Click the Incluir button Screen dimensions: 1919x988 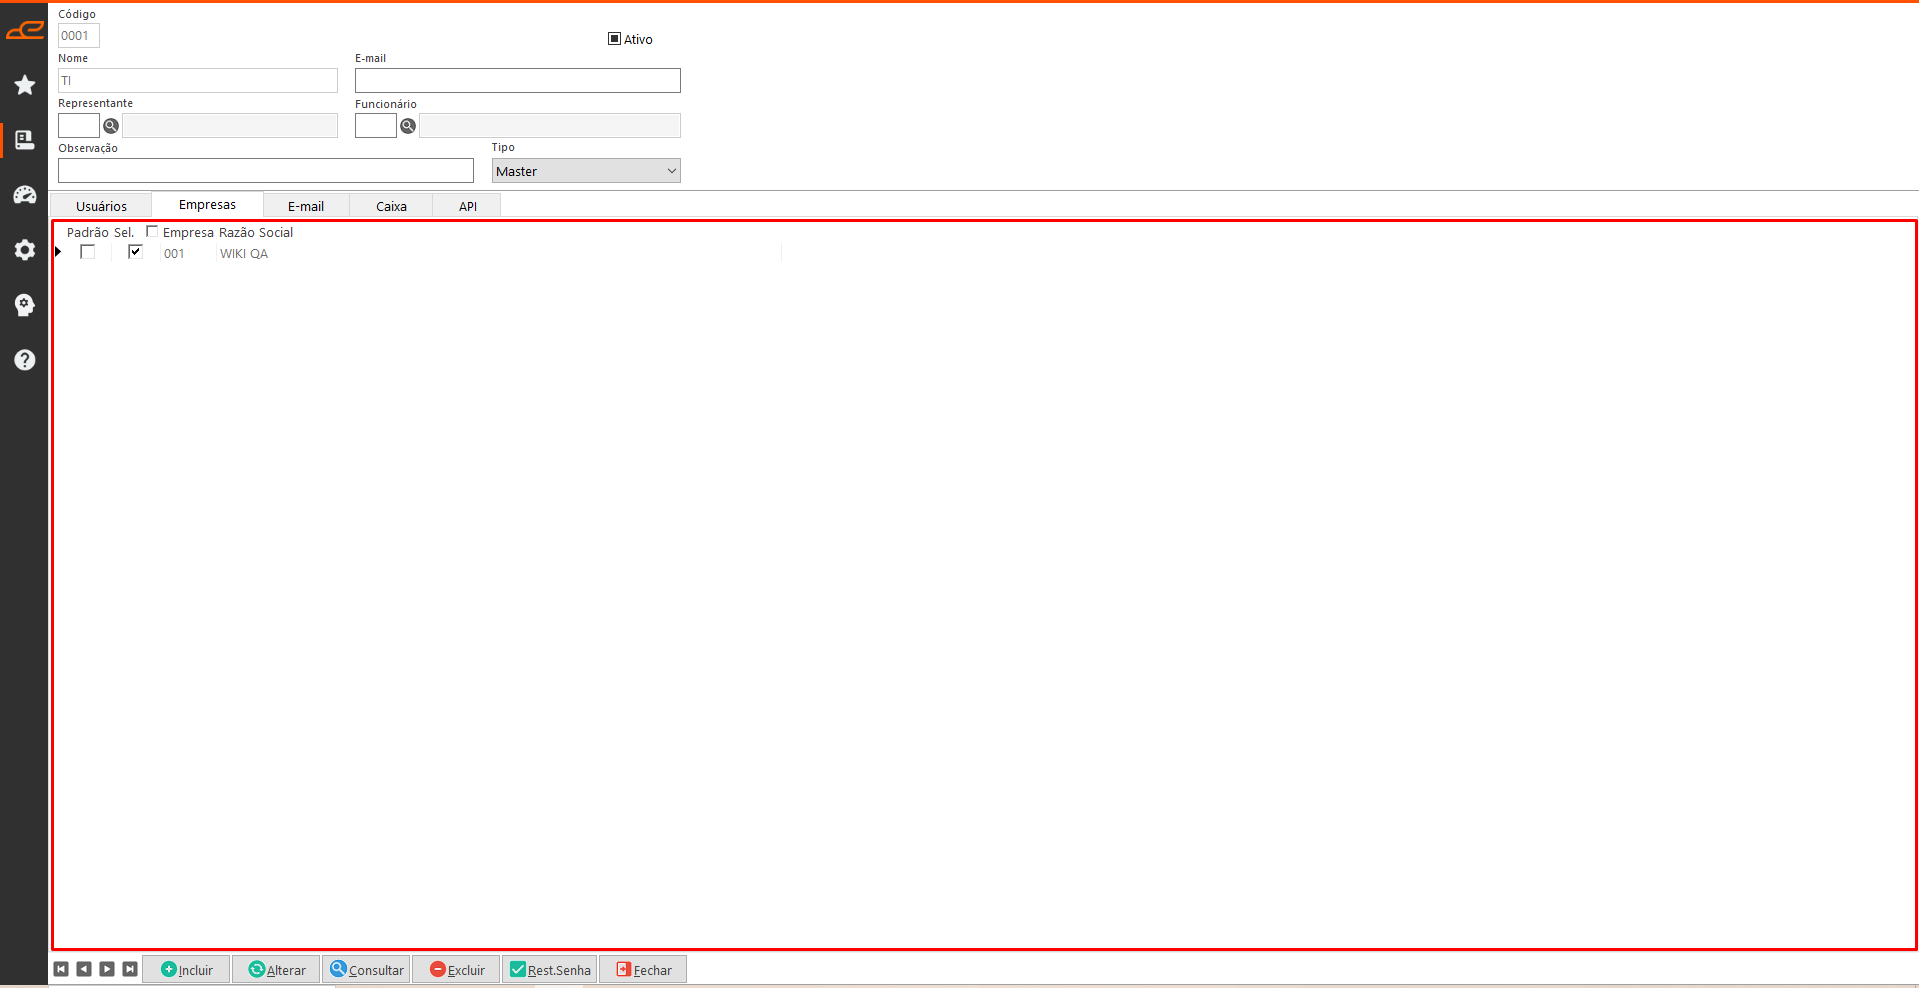click(187, 970)
